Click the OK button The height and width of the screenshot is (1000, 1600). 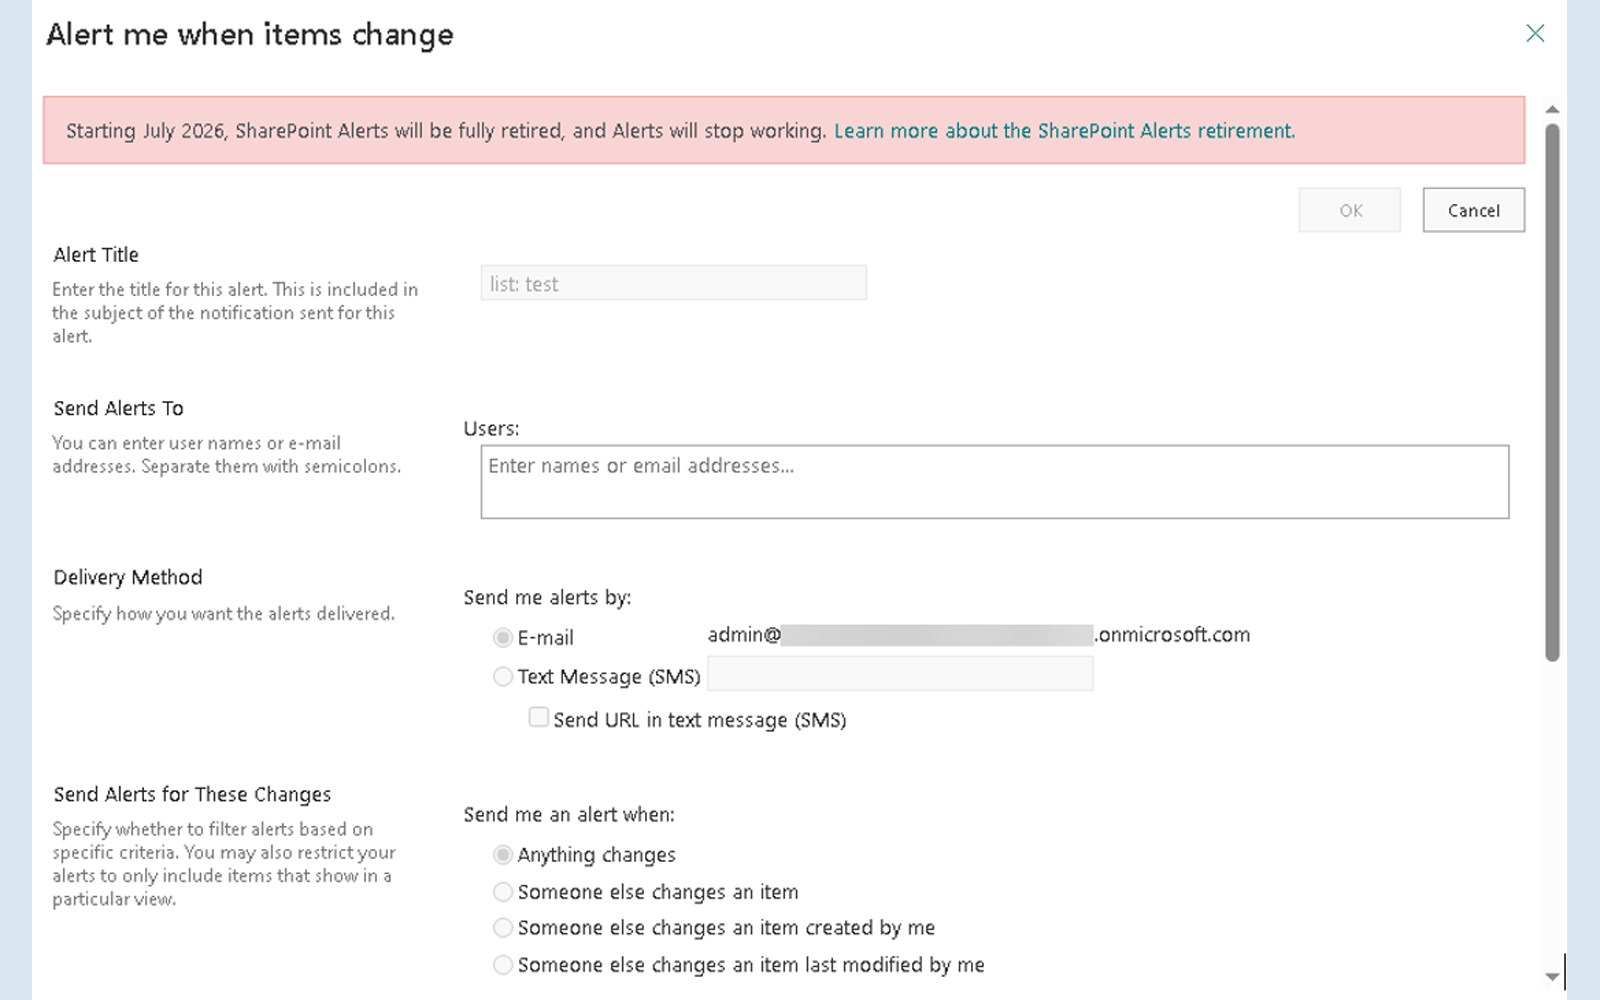[x=1350, y=210]
